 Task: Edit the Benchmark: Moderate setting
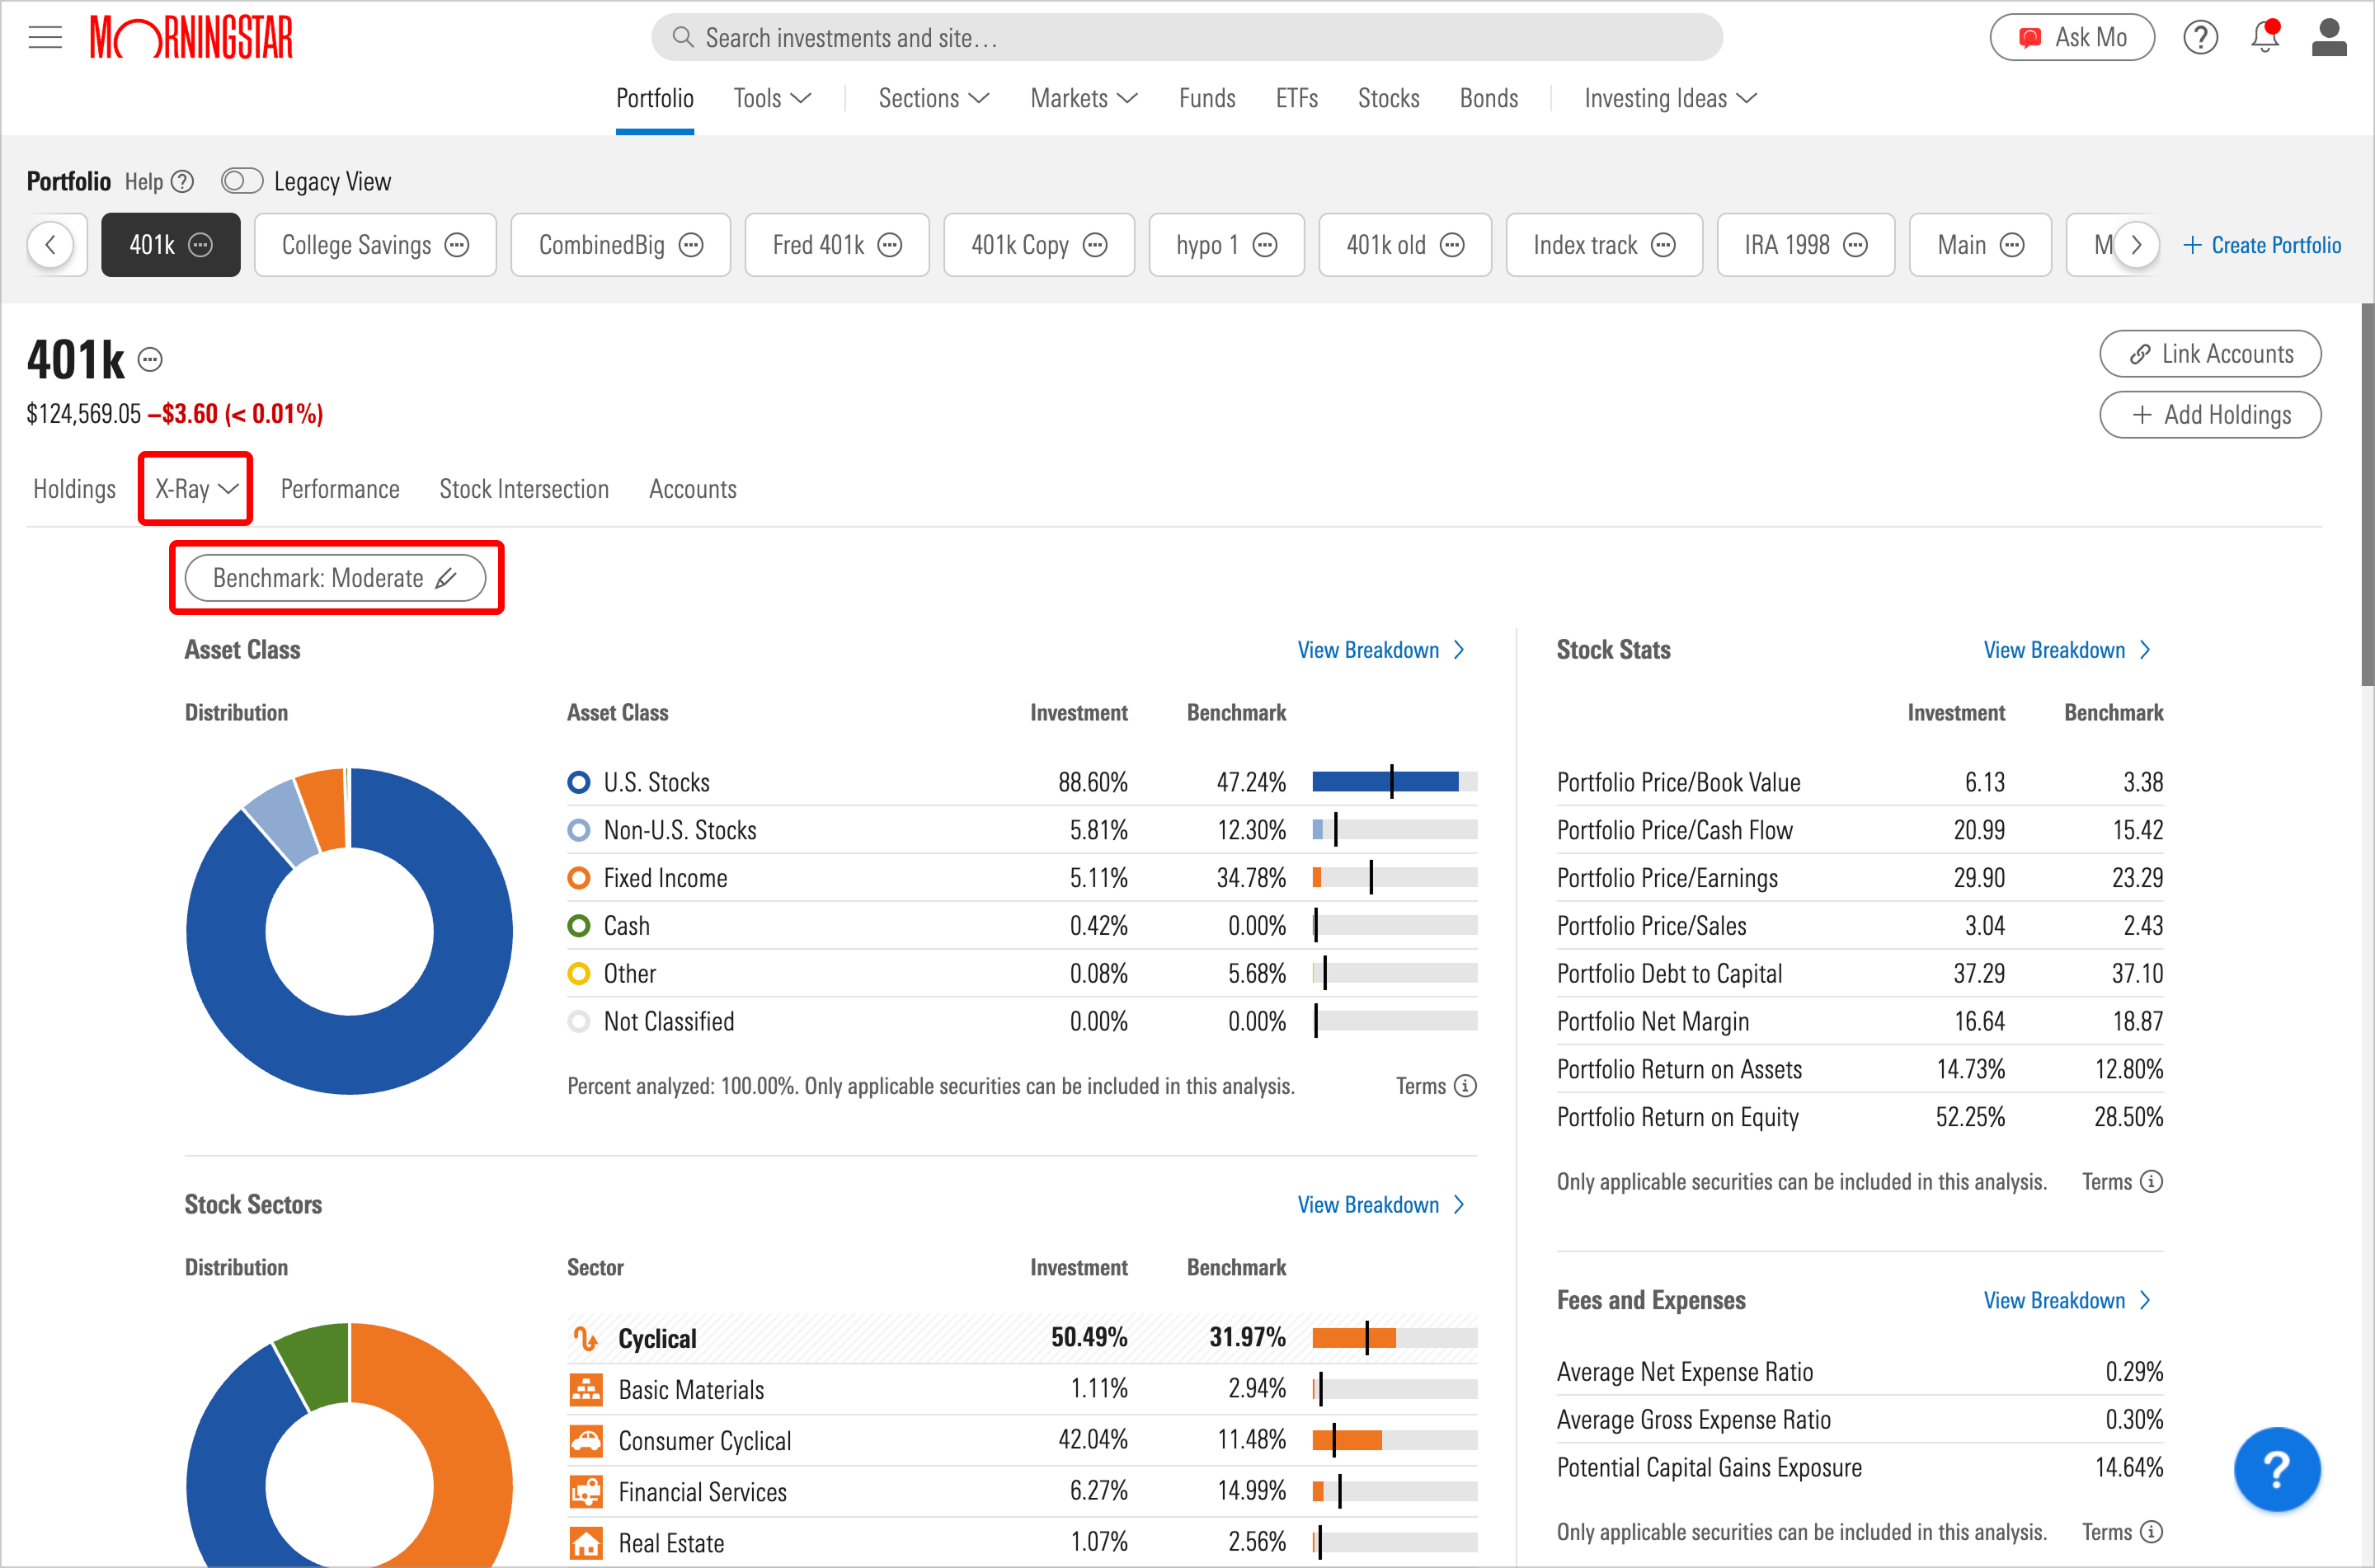coord(335,578)
